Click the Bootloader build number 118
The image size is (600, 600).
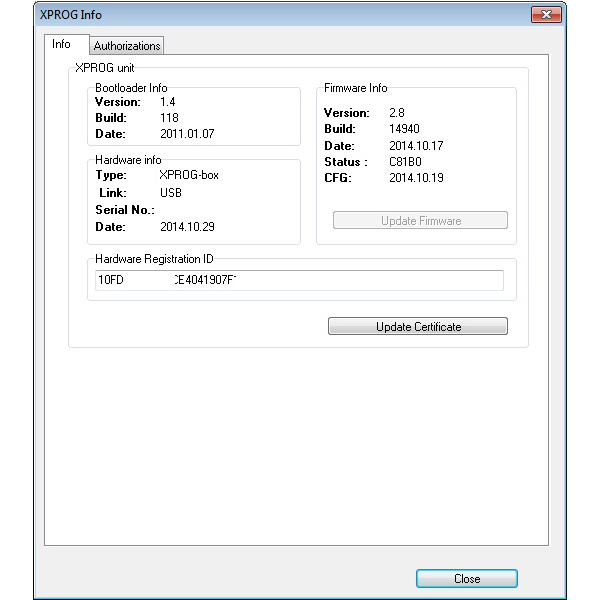169,117
